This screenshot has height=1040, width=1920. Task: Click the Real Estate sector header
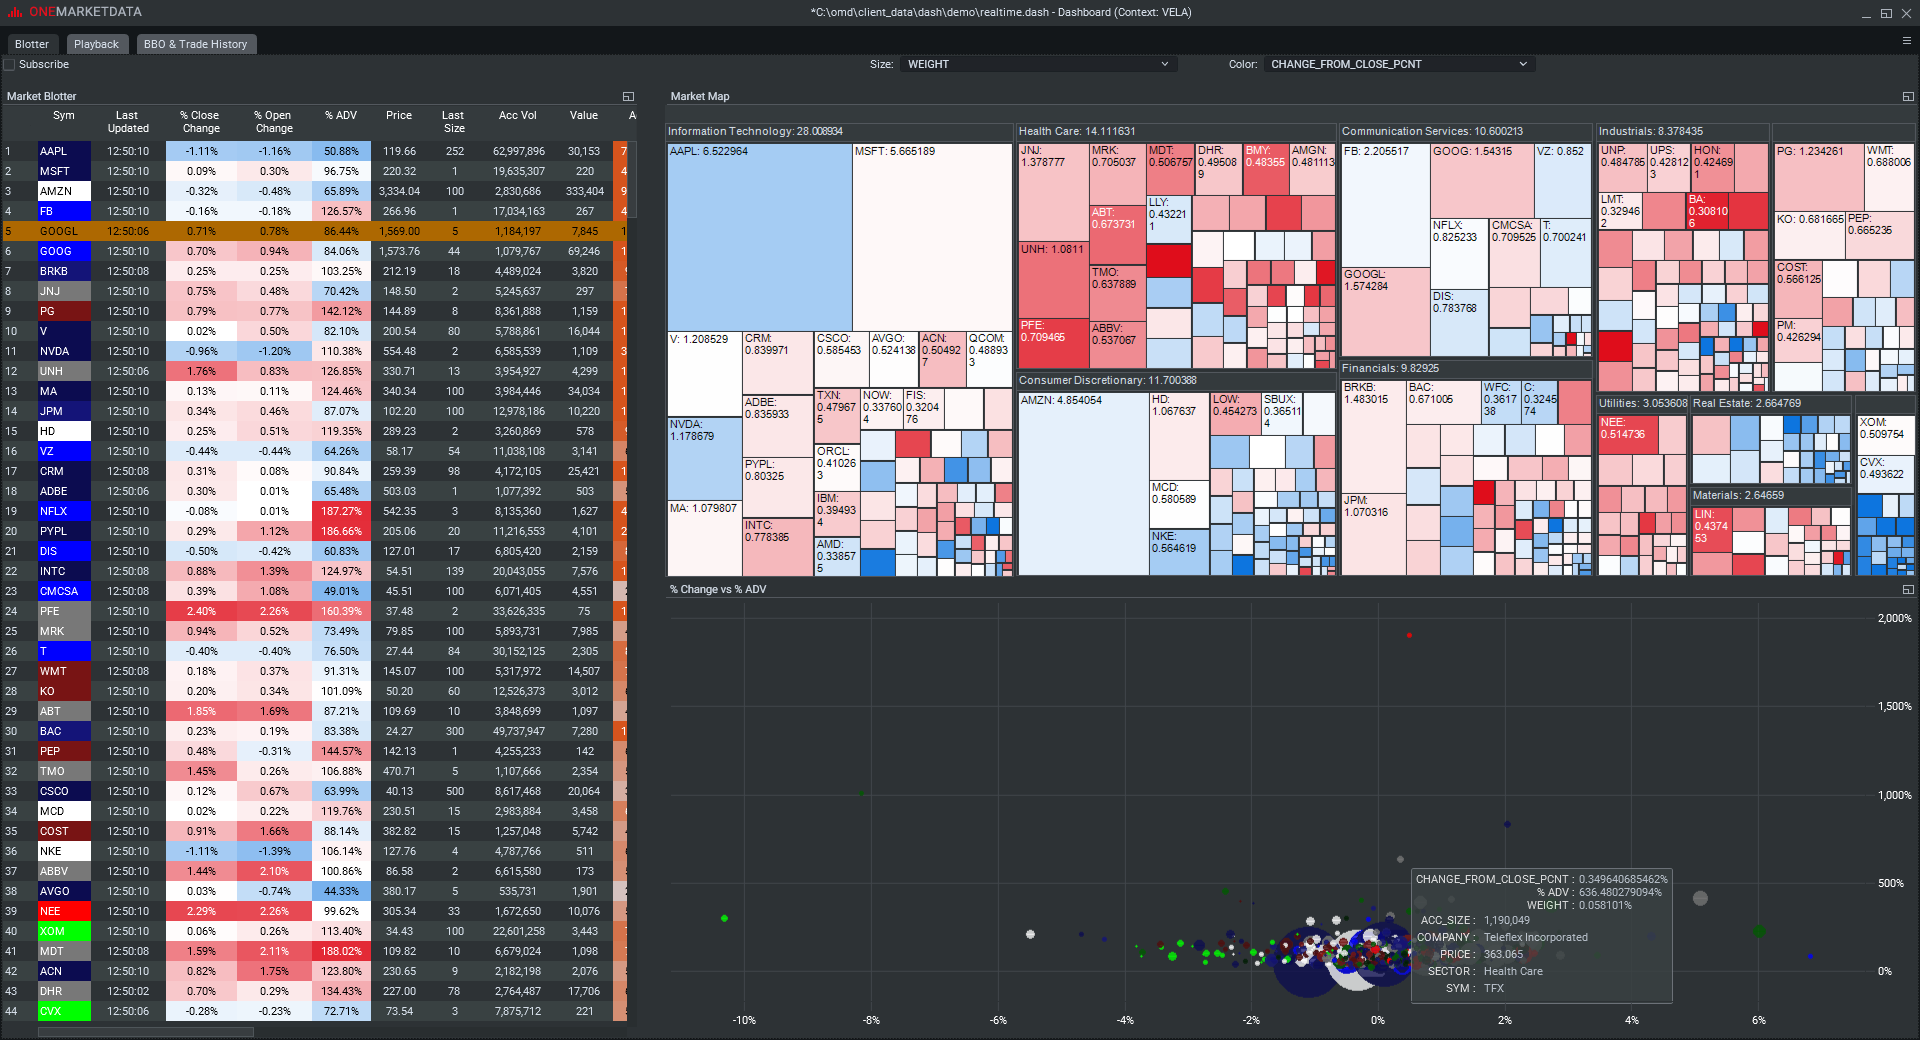1771,403
